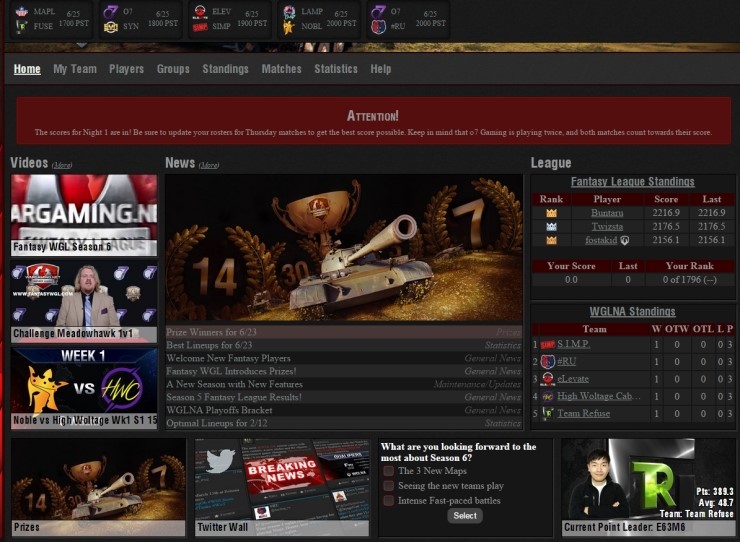Click the #RU team logo in WGLNA Standings
Screen dimensions: 740x542
[x=547, y=361]
